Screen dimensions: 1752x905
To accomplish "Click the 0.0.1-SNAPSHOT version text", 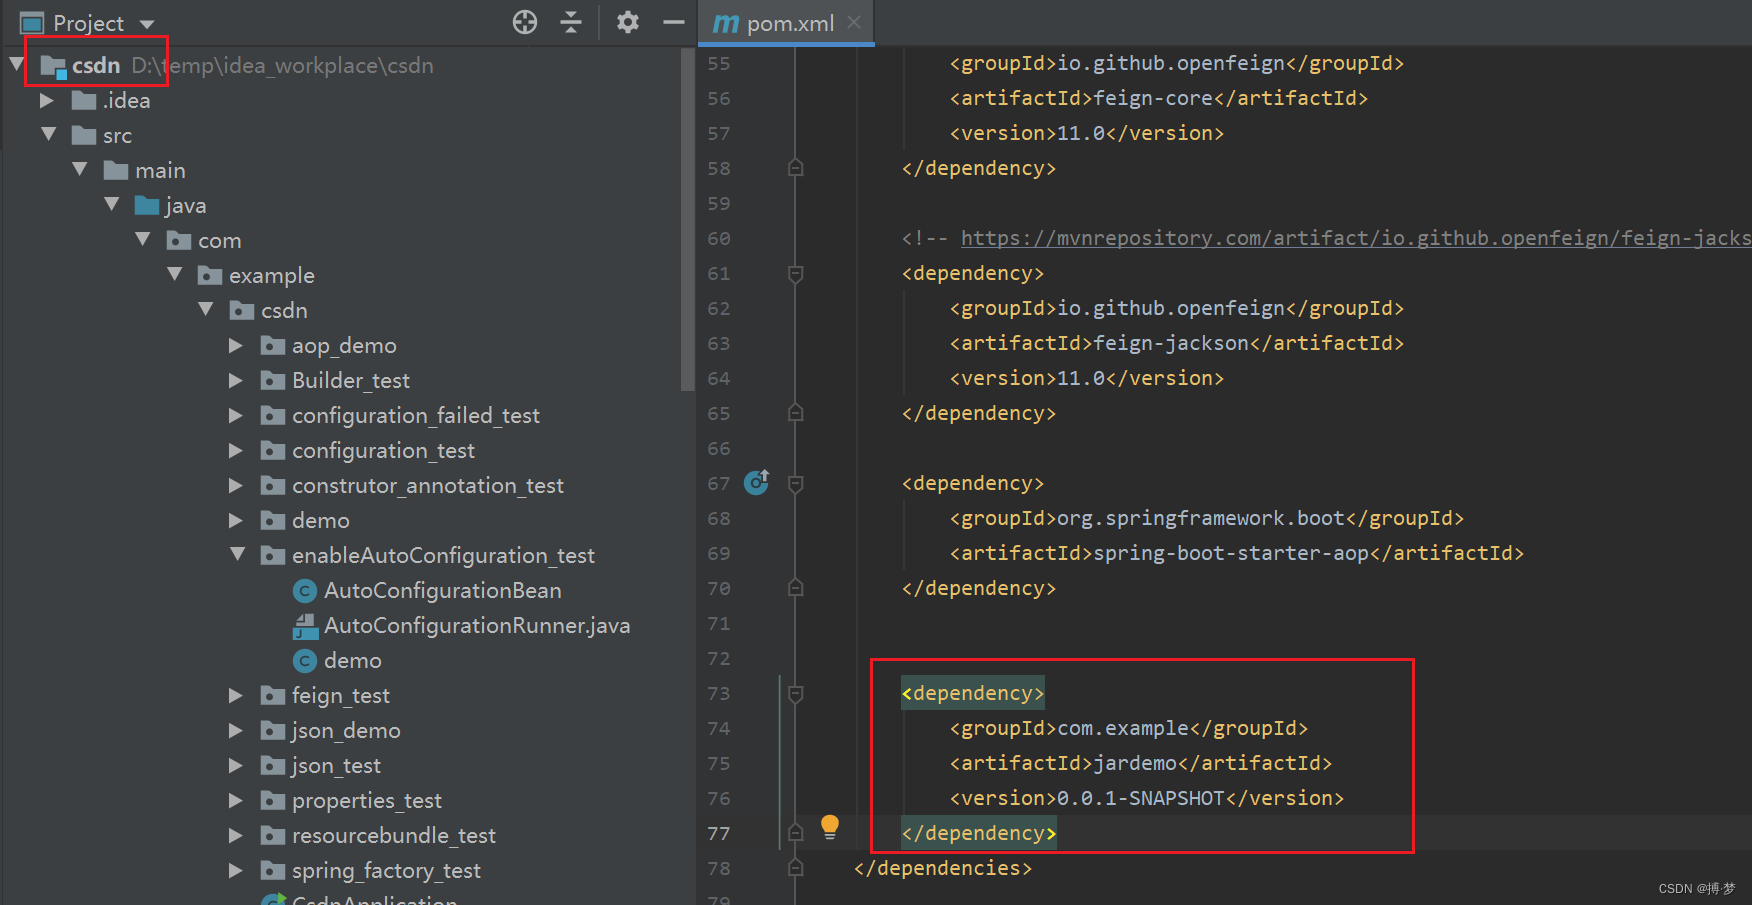I will [x=1141, y=798].
